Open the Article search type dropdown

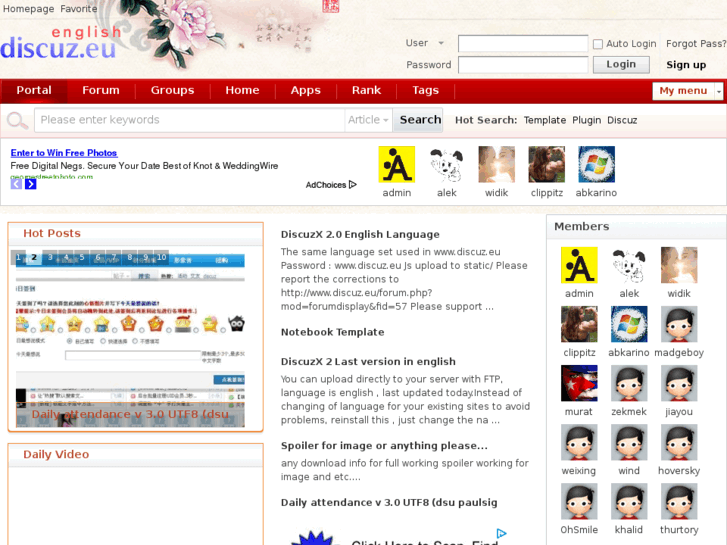(369, 120)
